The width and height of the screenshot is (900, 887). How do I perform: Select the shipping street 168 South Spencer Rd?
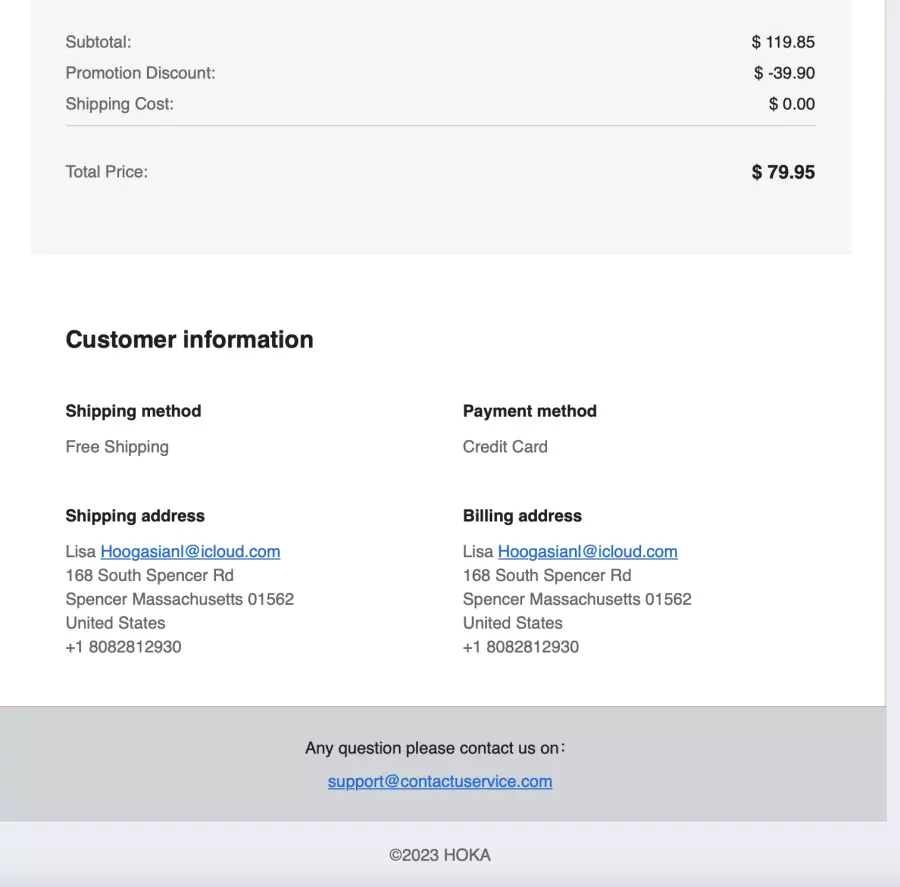[149, 575]
